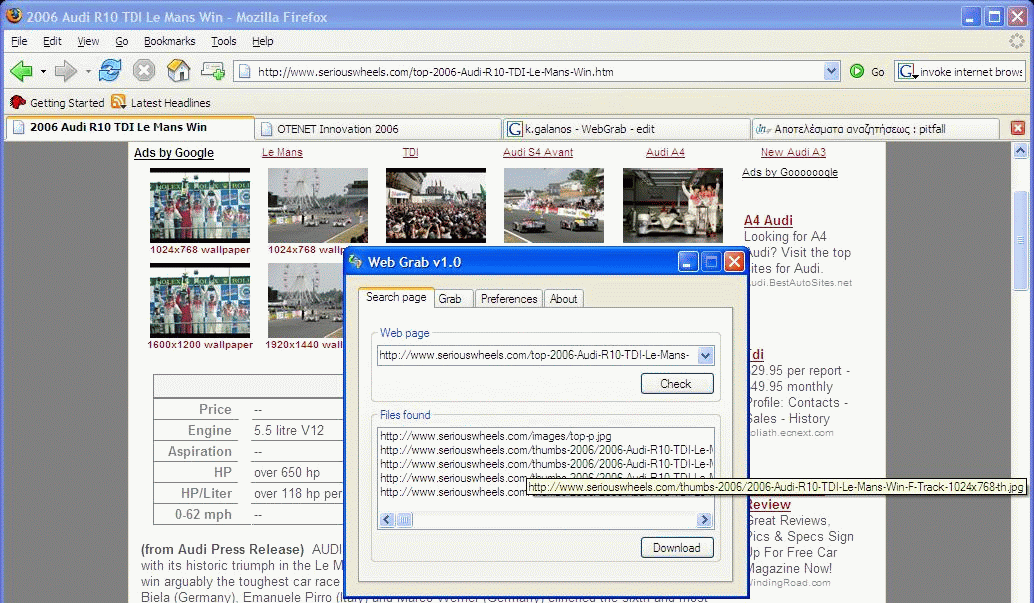Open the Back button history dropdown arrow
Screen dimensions: 1034x603
click(x=43, y=71)
